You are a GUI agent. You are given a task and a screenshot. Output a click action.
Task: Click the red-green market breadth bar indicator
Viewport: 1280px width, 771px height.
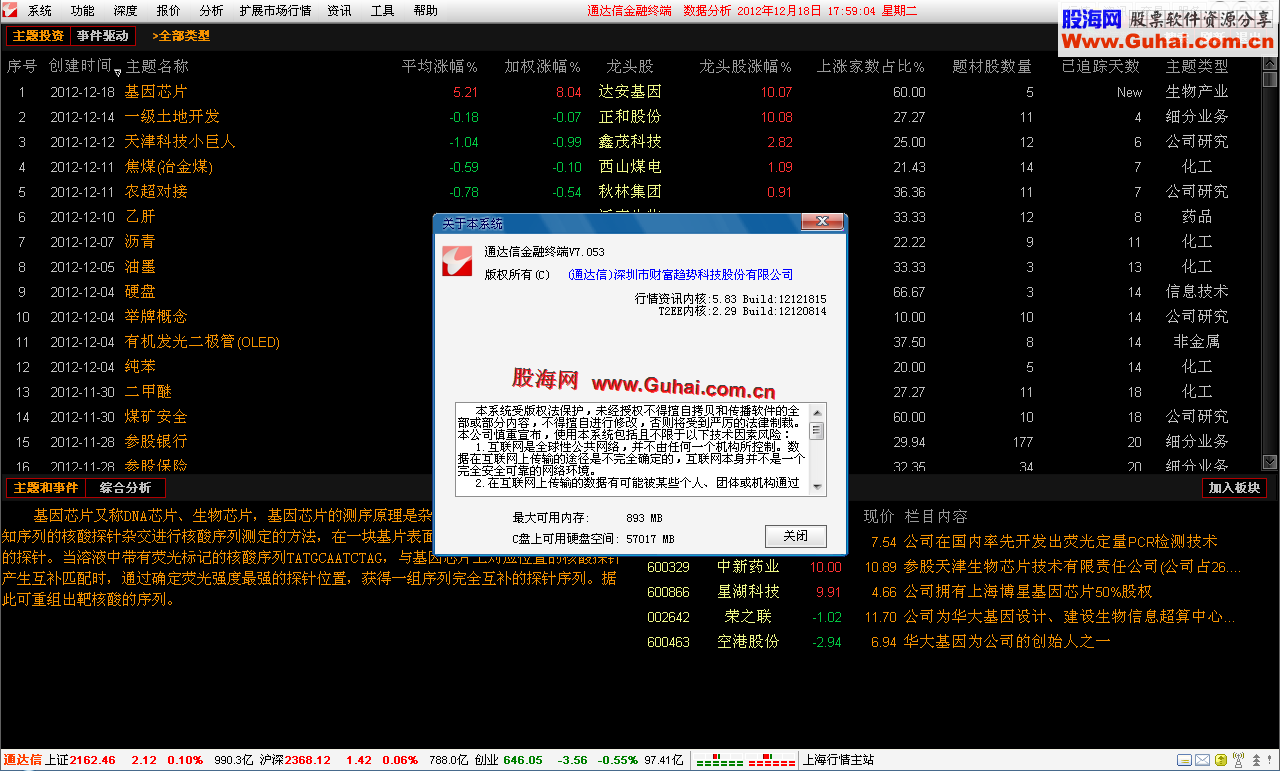pos(744,761)
